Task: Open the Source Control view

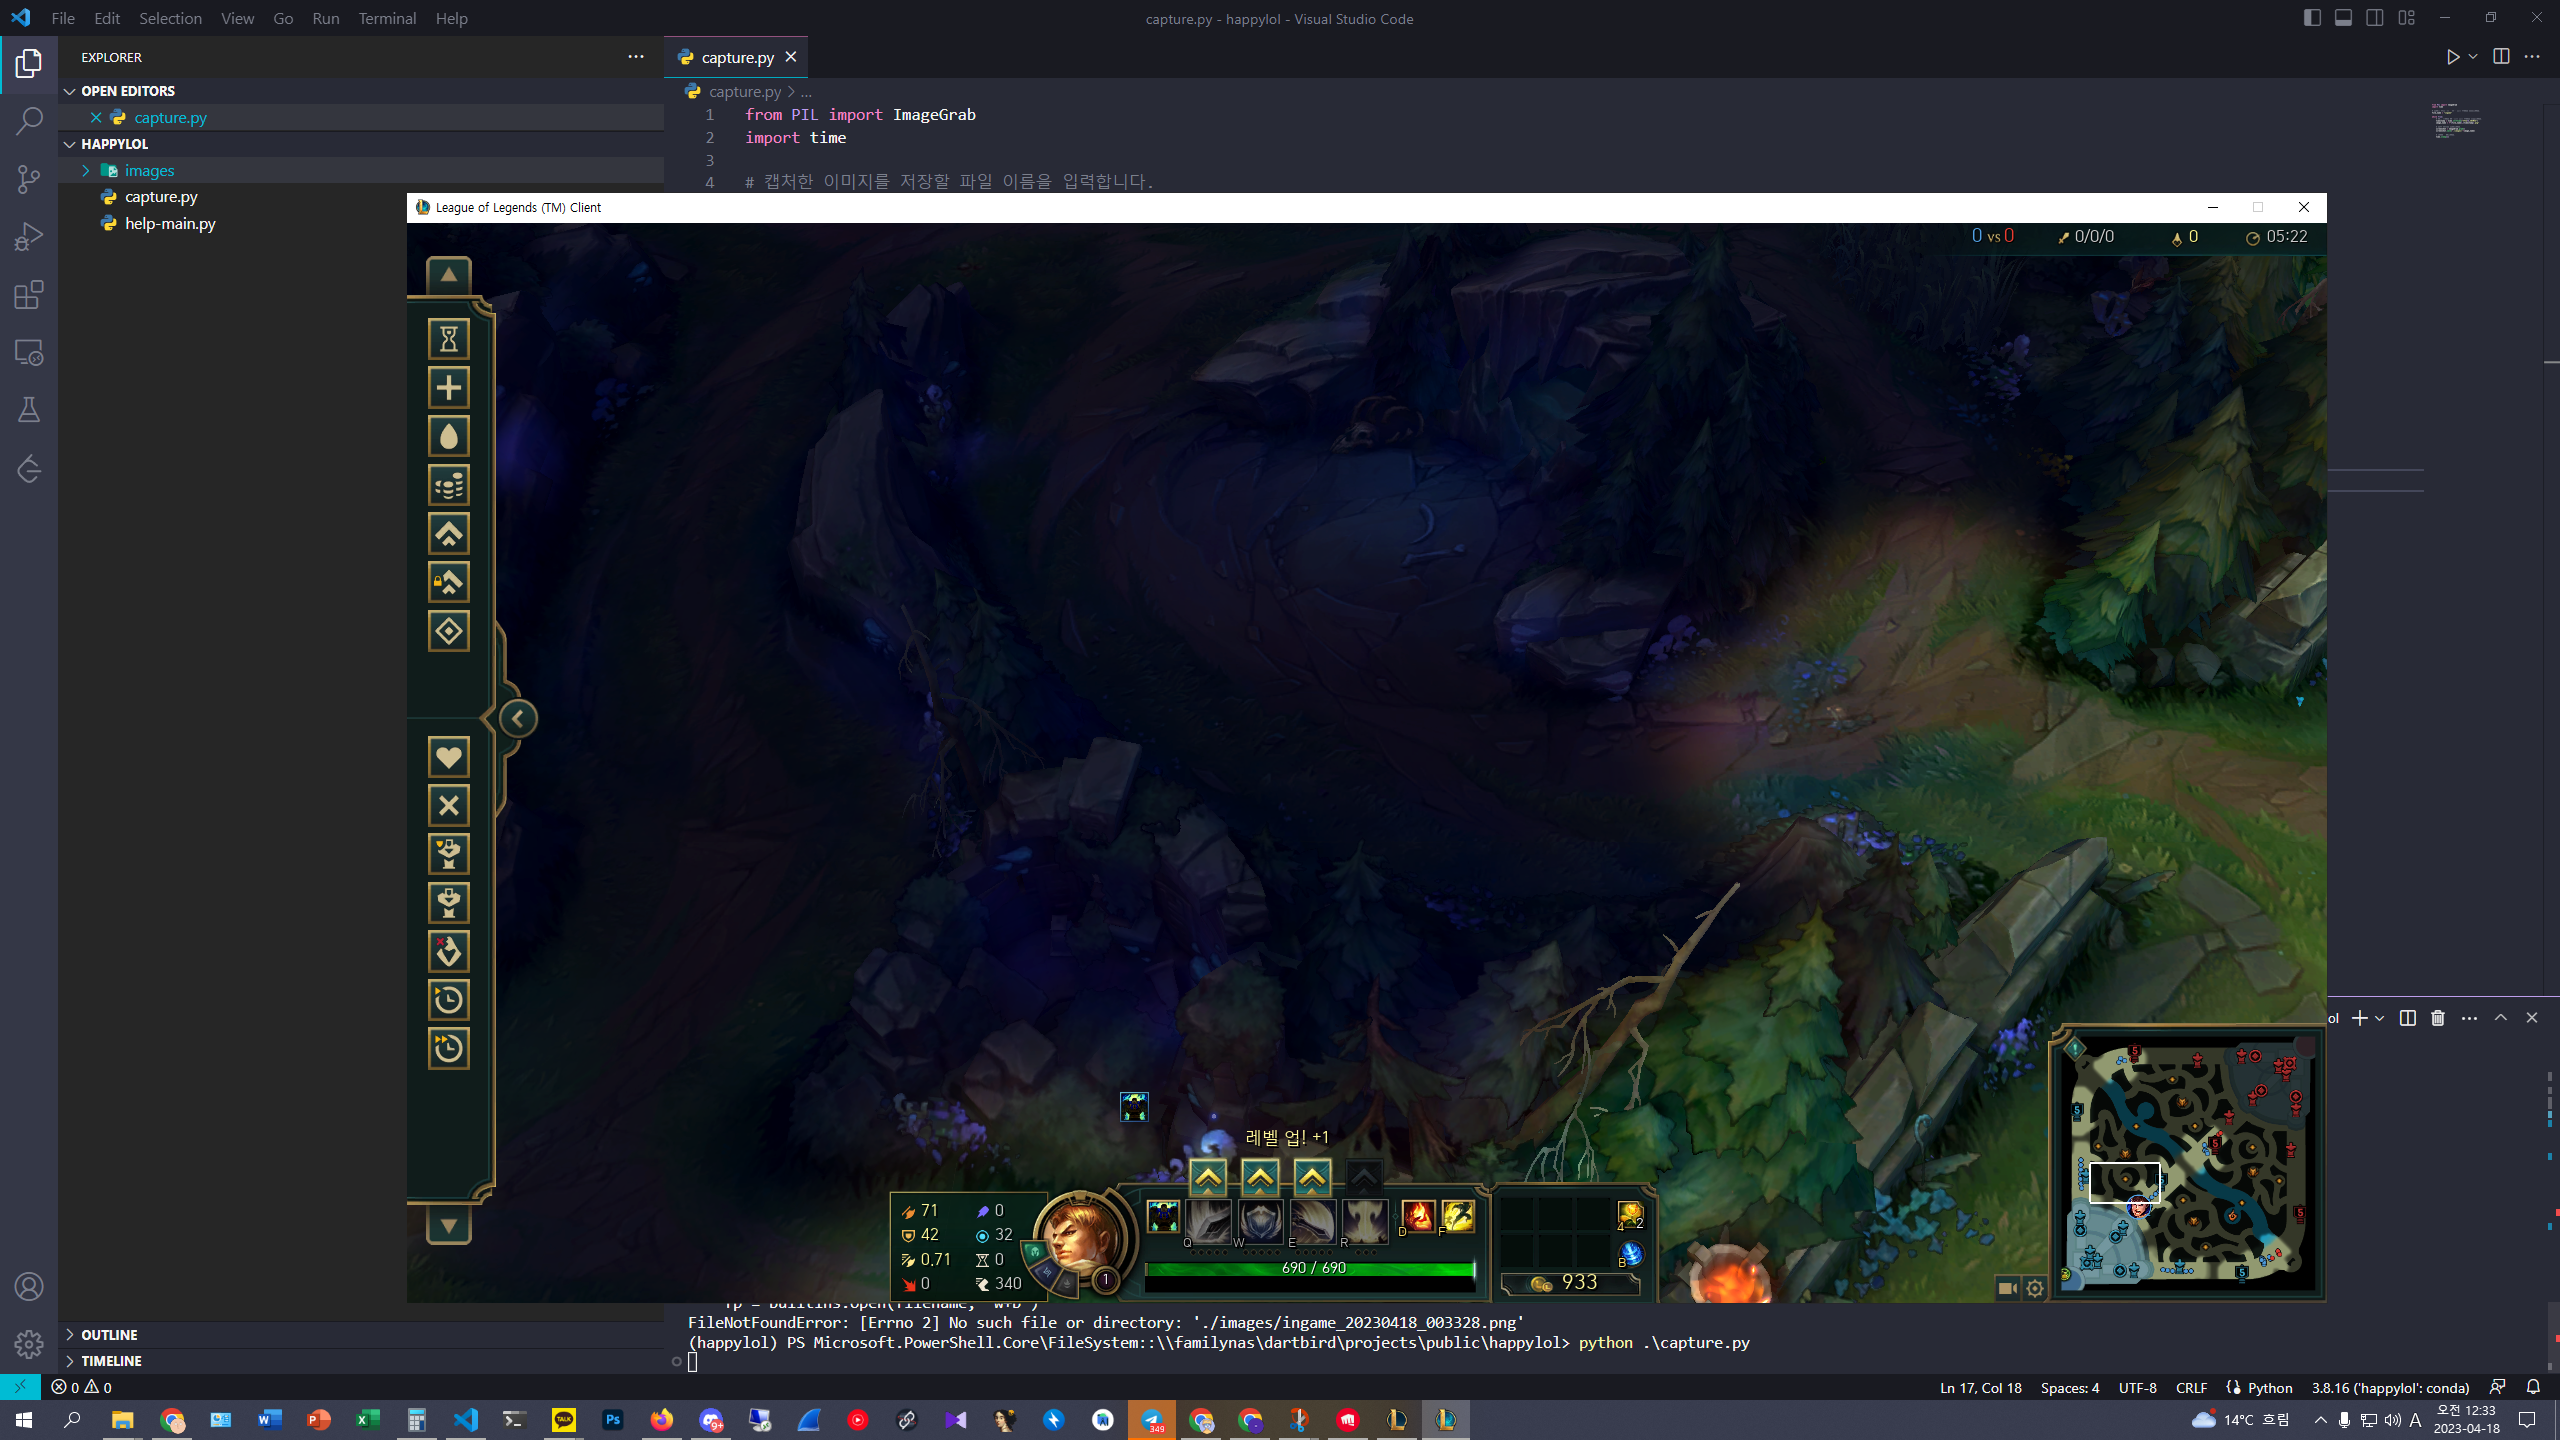Action: pyautogui.click(x=29, y=178)
